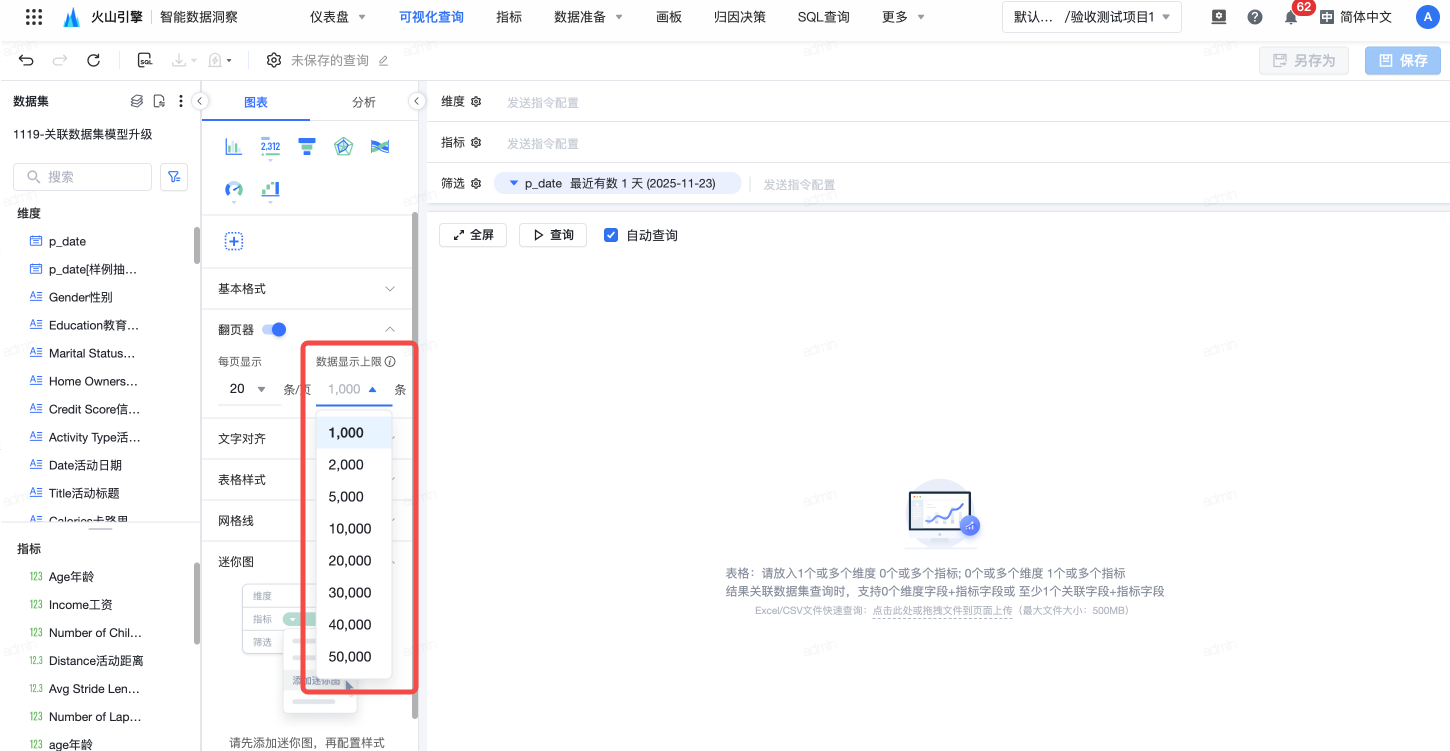This screenshot has width=1450, height=751.
Task: Expand the 基本格式 section
Action: [x=306, y=289]
